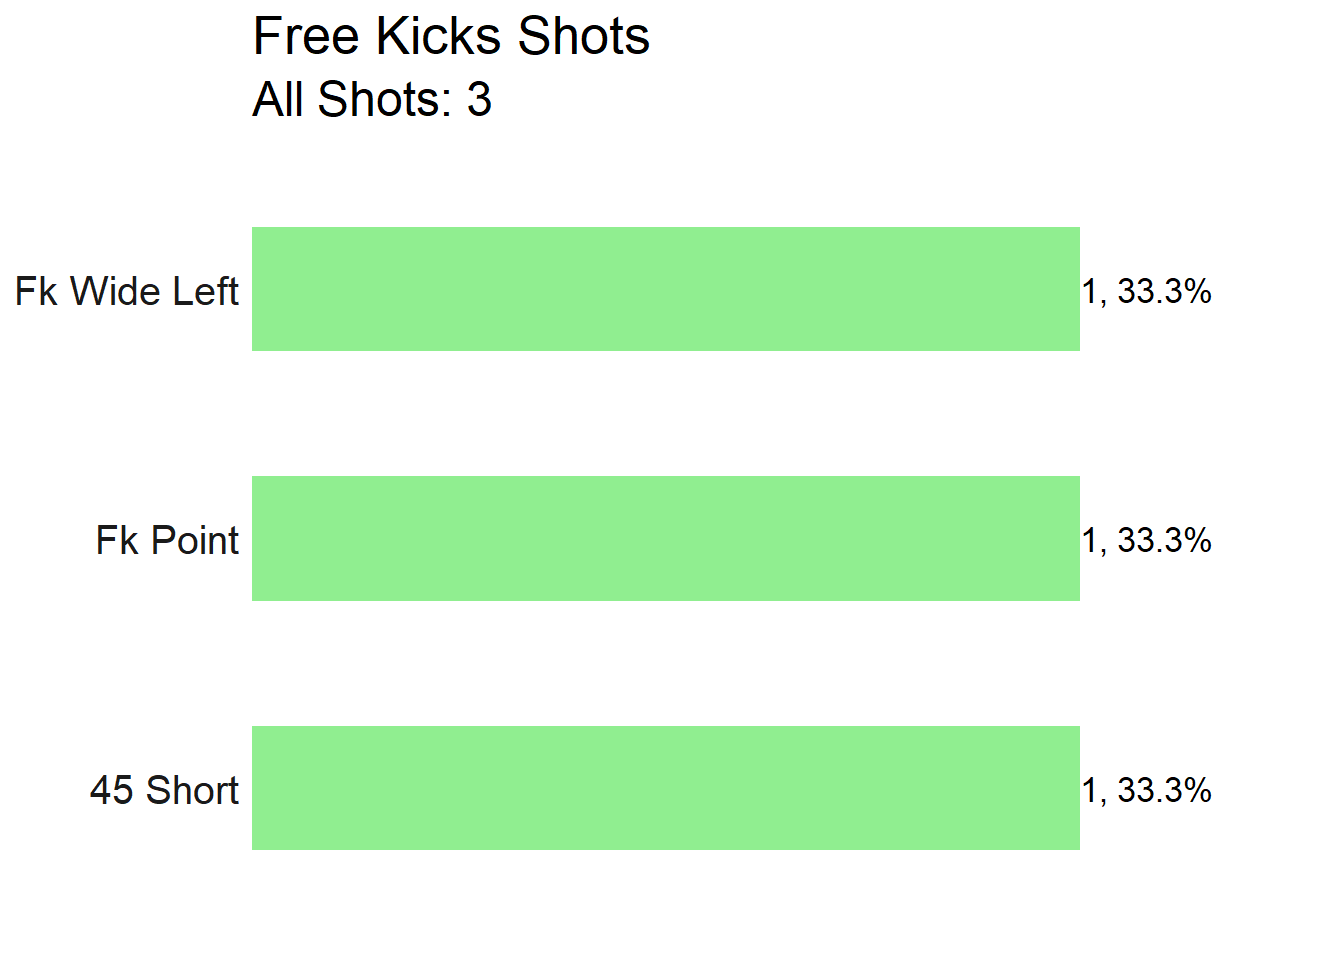Screen dimensions: 1344x960
Task: Click the 45 Short green bar
Action: pyautogui.click(x=666, y=788)
